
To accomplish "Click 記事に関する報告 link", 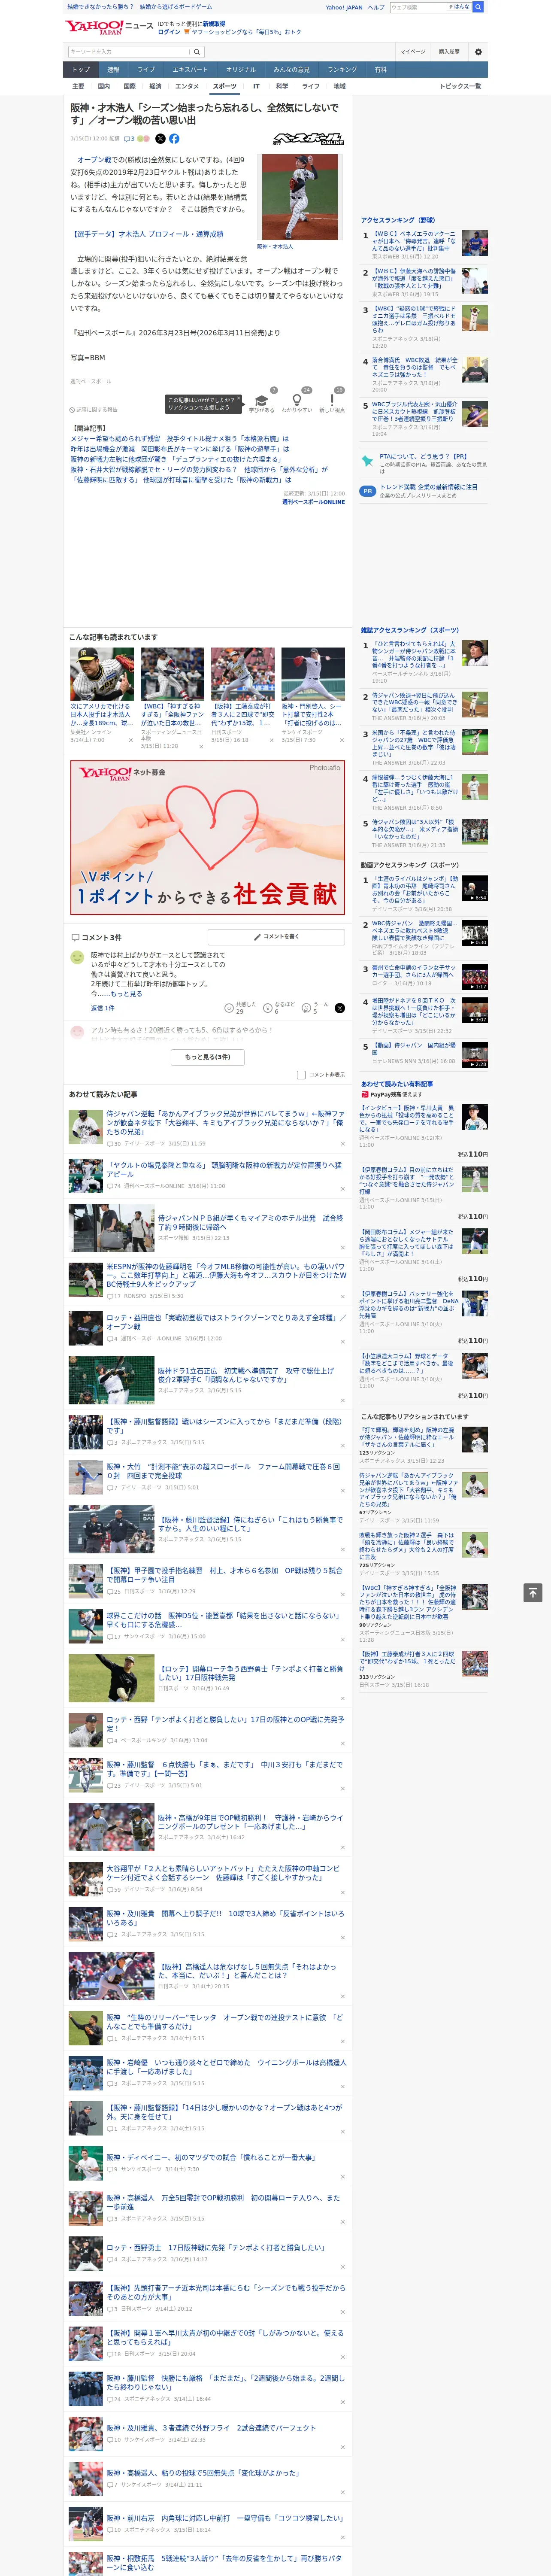I will 95,410.
